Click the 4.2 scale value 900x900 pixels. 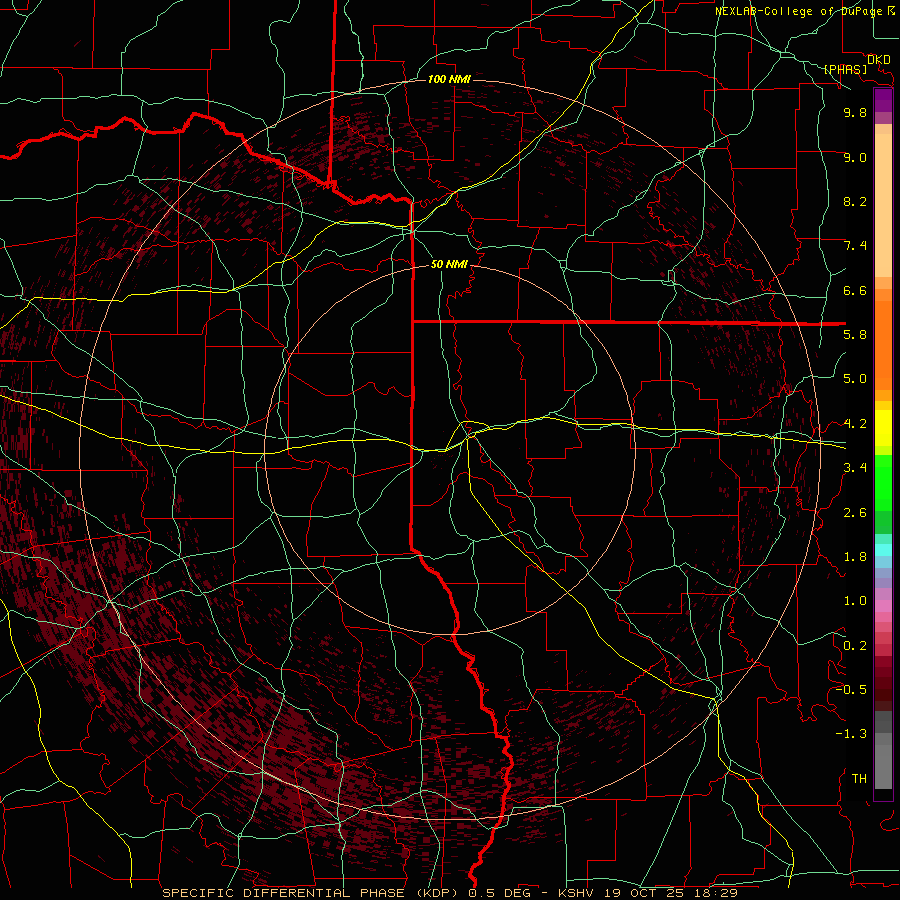855,424
